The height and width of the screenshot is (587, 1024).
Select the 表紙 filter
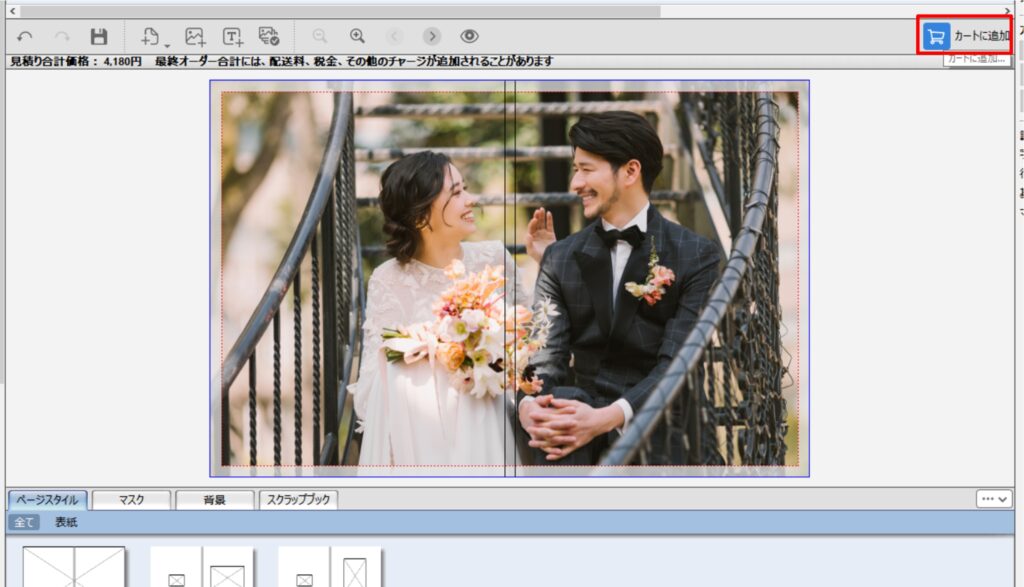point(66,522)
